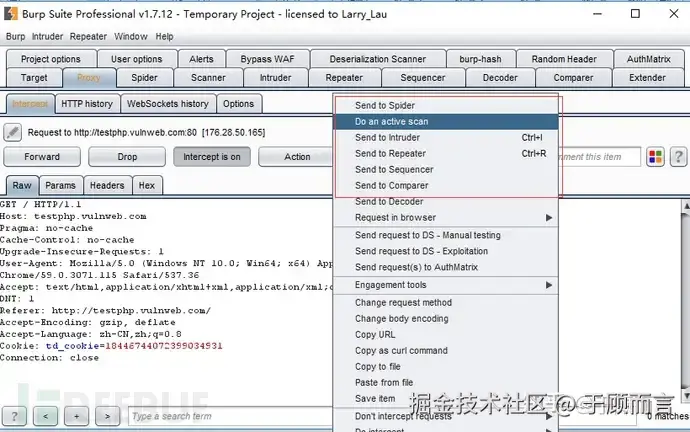
Task: Open the Action dropdown button
Action: [x=297, y=157]
